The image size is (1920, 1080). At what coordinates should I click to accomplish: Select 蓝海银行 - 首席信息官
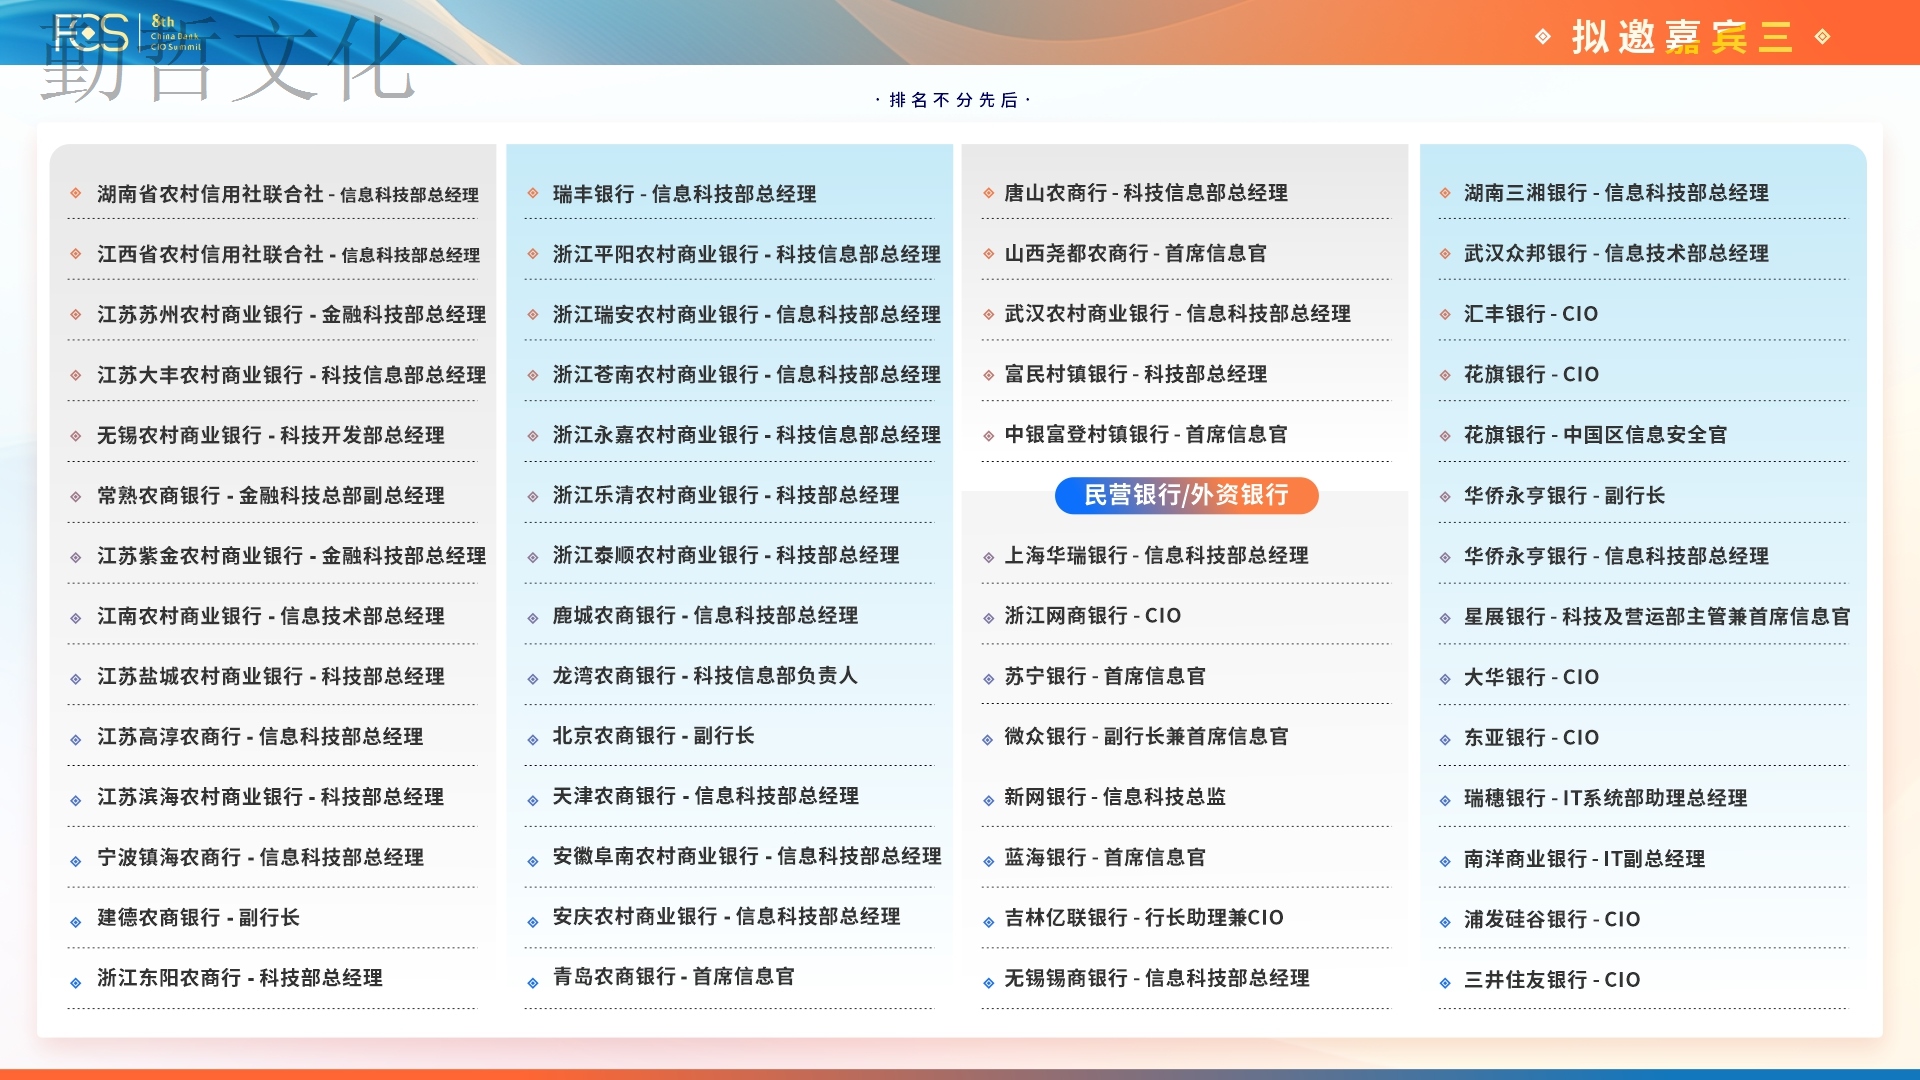(1105, 857)
